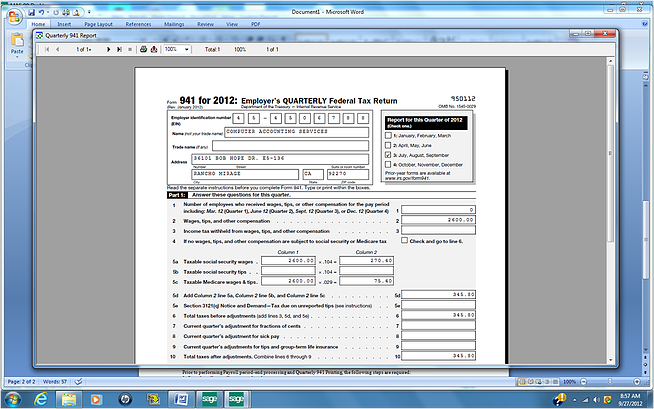Switch to Draft view
The width and height of the screenshot is (654, 409).
[x=555, y=381]
